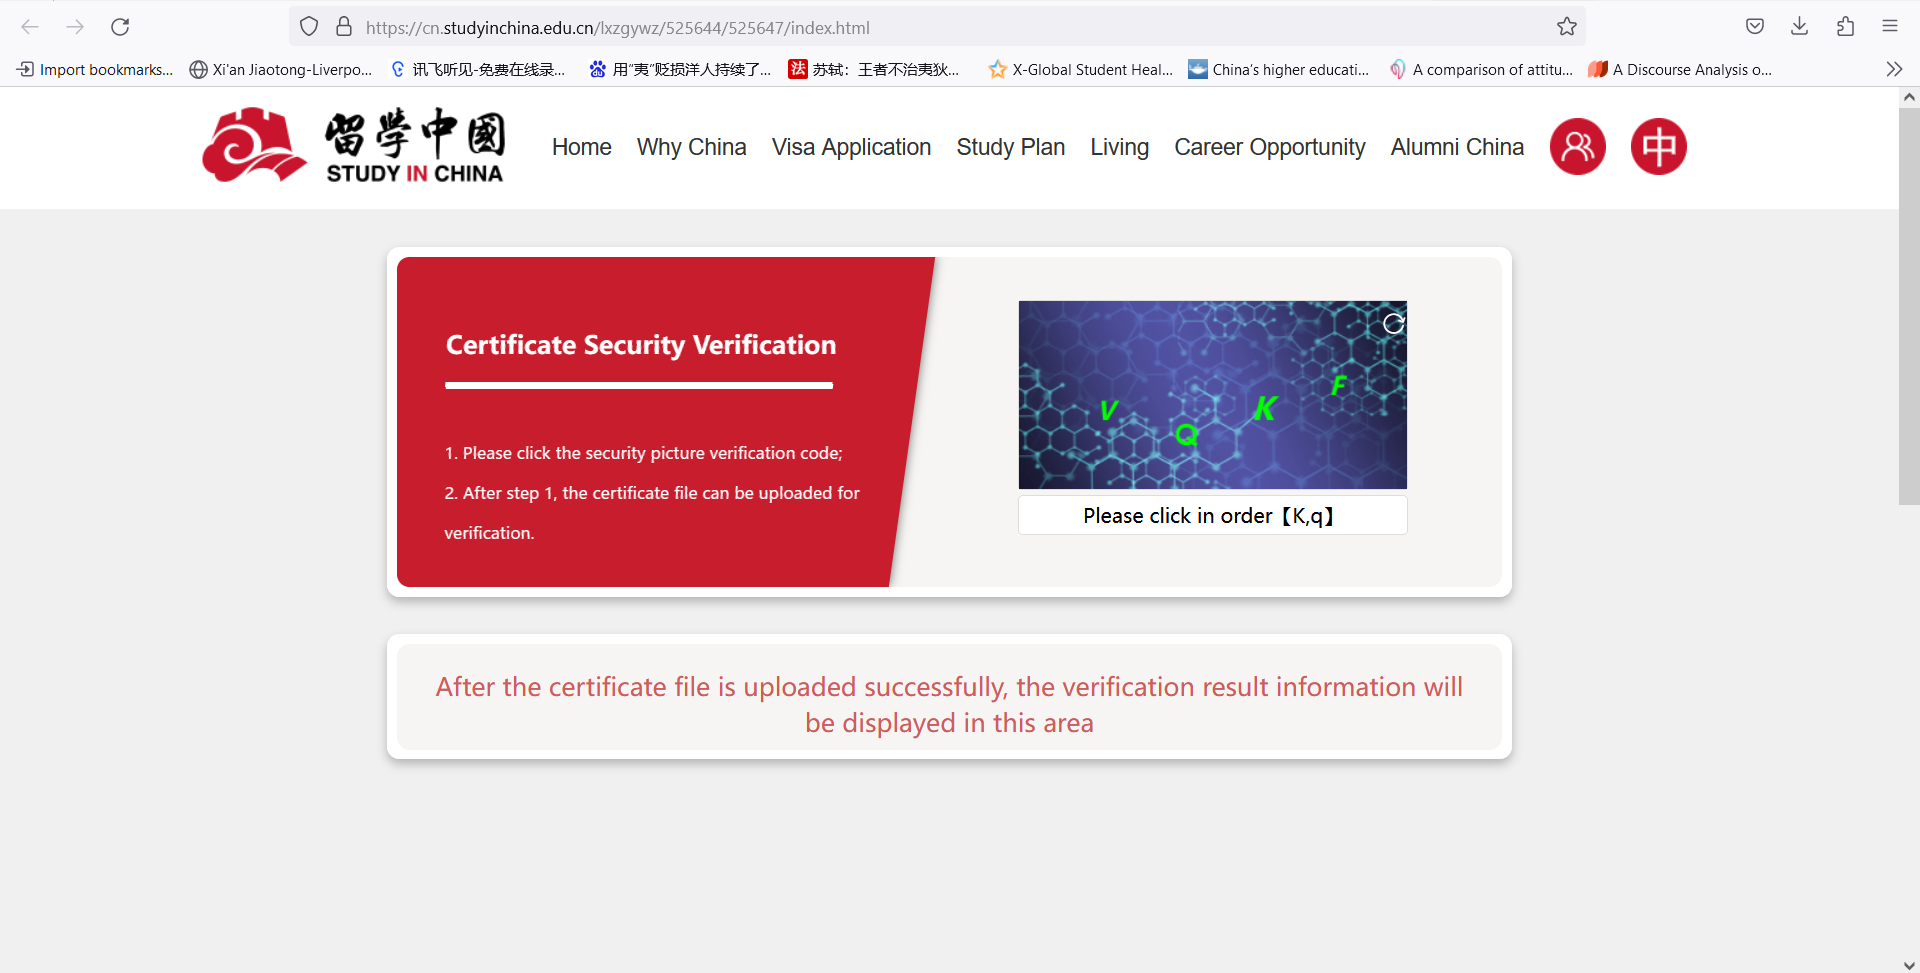Open the Alumni China menu
The width and height of the screenshot is (1920, 973).
1458,147
